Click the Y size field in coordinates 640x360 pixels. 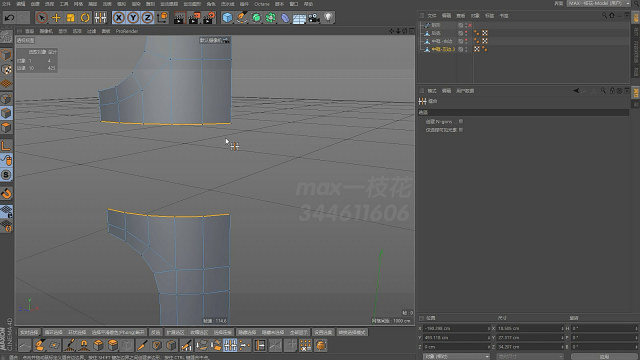(530, 338)
